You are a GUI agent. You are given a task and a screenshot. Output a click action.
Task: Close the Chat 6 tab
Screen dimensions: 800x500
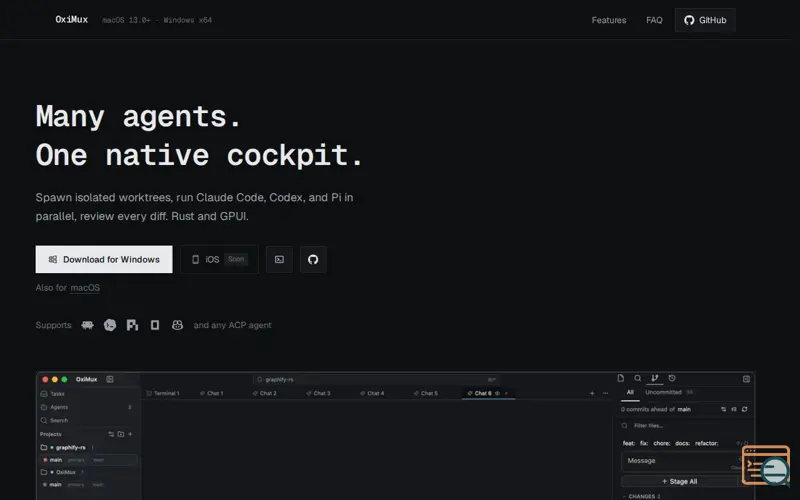click(506, 393)
